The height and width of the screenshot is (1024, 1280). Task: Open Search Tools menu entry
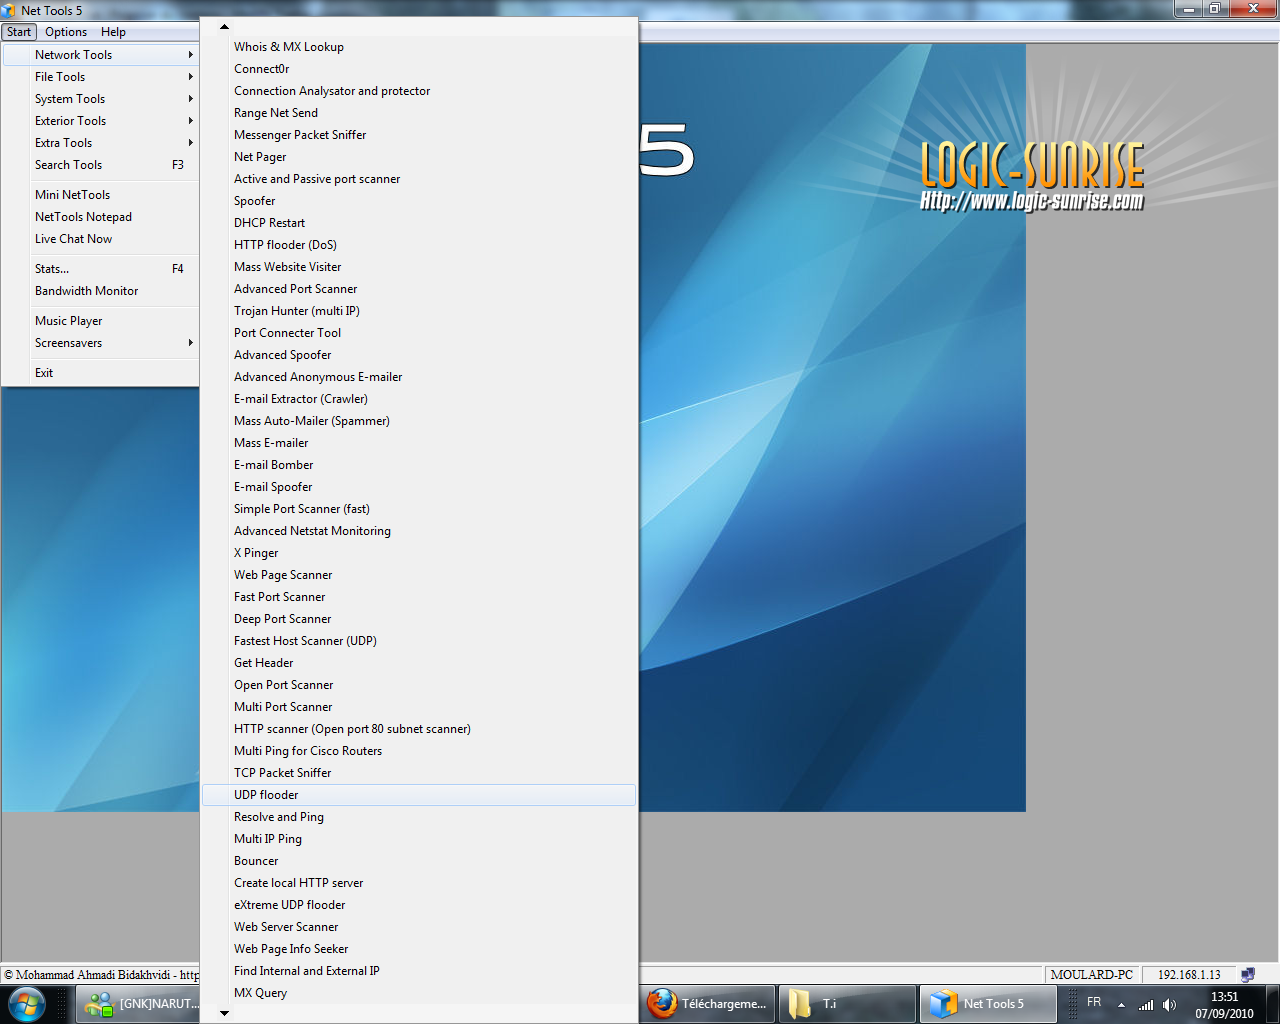[x=100, y=165]
